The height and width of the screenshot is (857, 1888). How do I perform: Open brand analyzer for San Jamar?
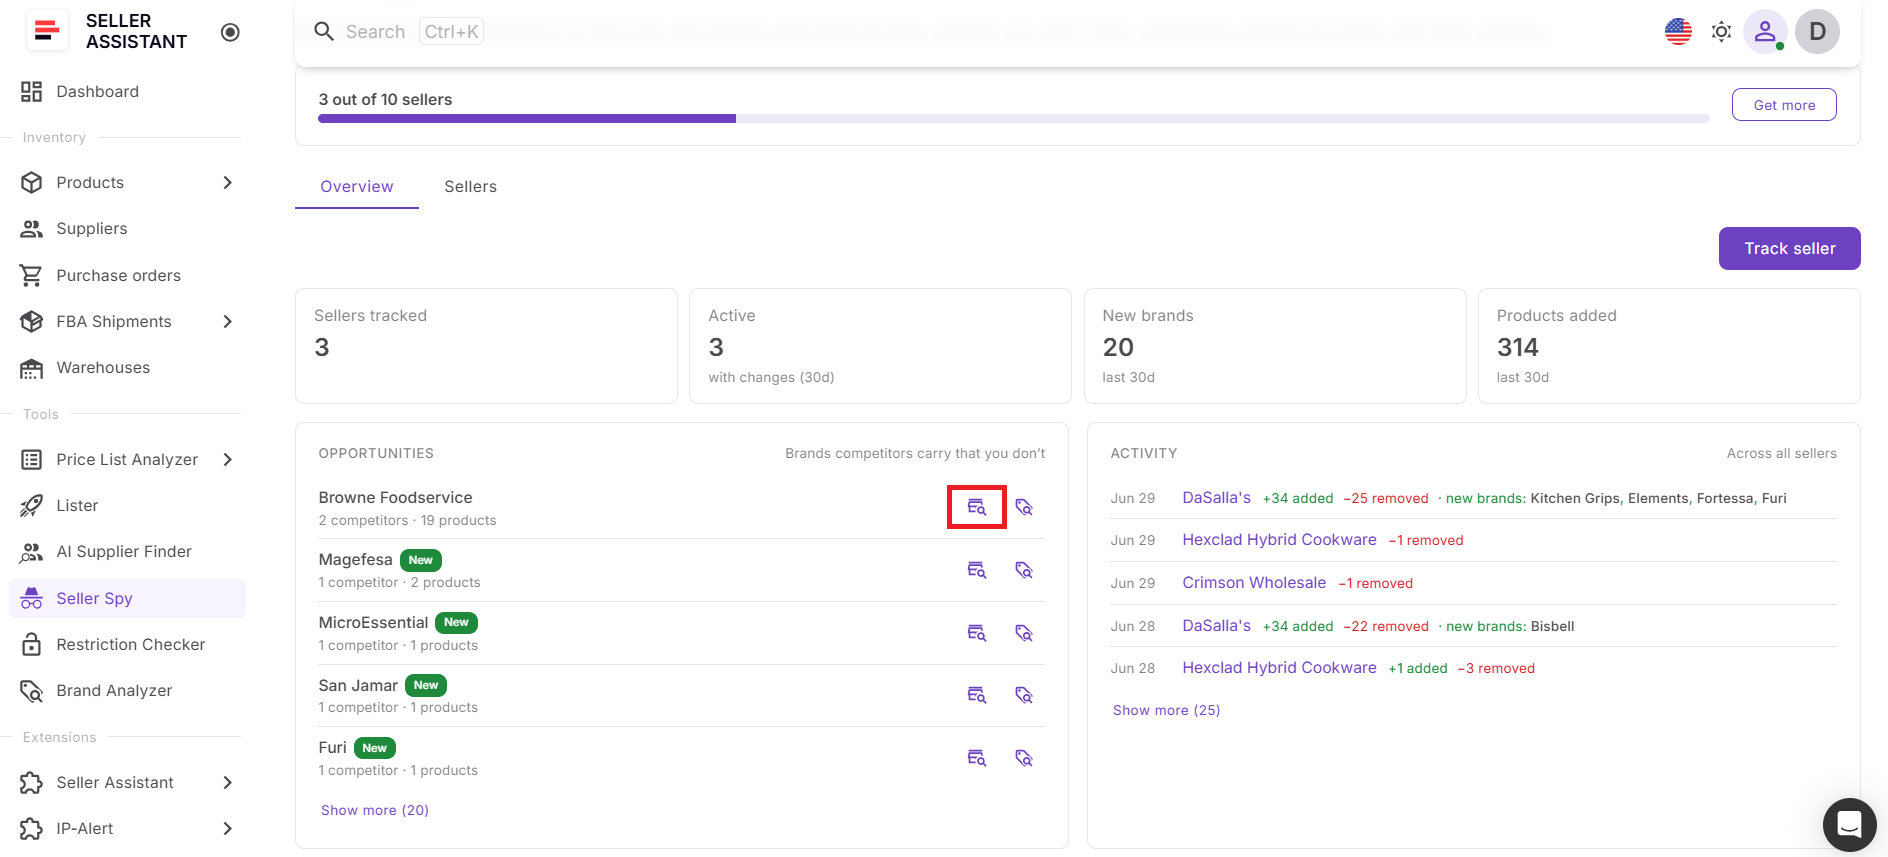[x=1024, y=695]
